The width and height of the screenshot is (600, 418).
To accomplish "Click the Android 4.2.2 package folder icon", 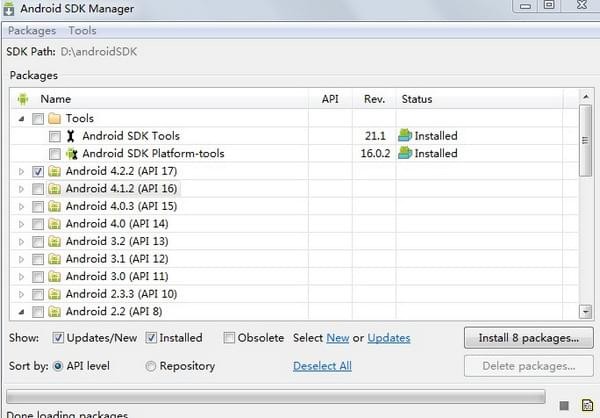I will (55, 172).
